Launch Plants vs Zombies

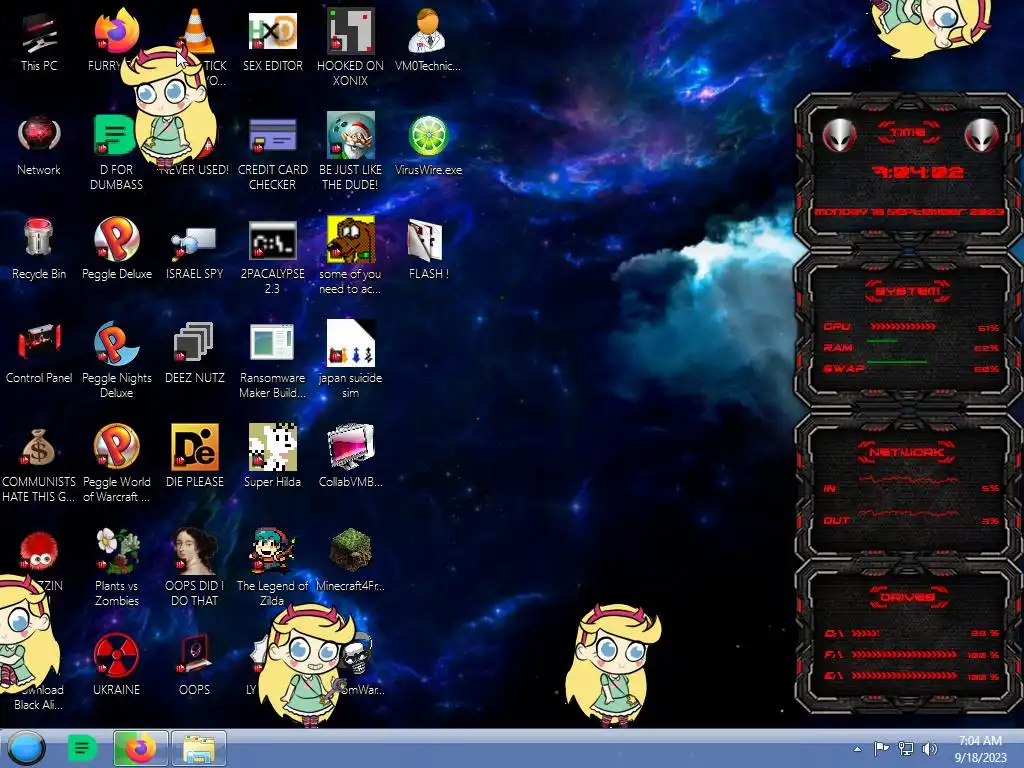click(x=116, y=568)
